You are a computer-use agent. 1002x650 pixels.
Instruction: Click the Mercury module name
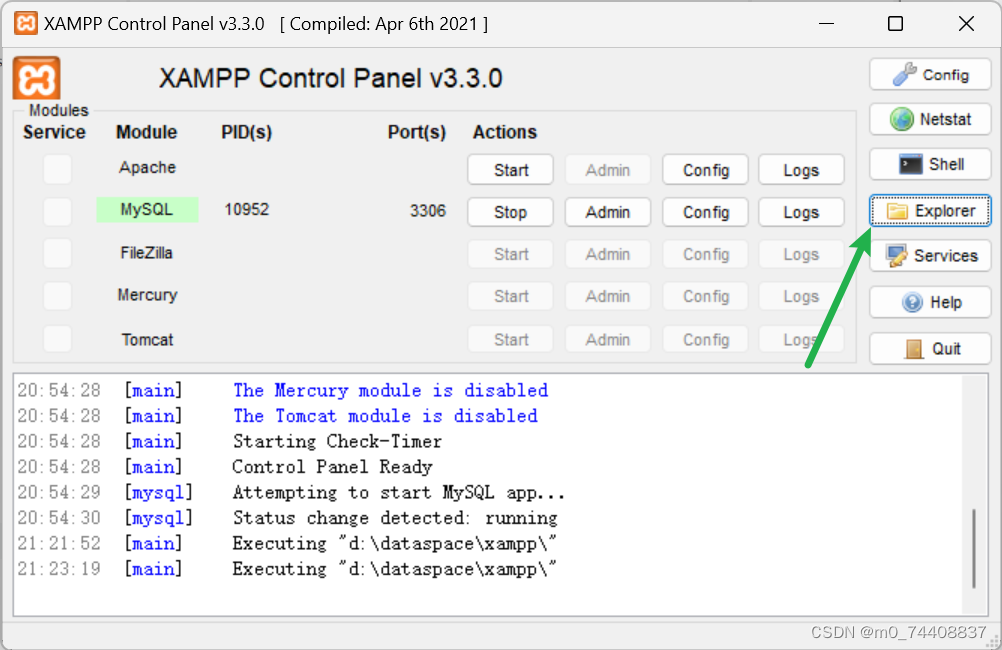(x=147, y=295)
